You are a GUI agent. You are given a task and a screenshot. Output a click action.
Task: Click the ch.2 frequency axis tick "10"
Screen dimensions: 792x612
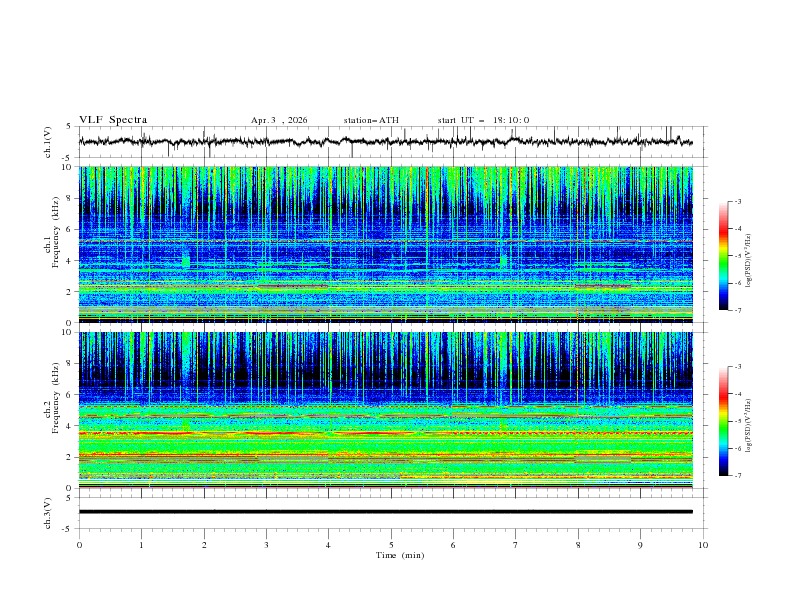pos(68,332)
